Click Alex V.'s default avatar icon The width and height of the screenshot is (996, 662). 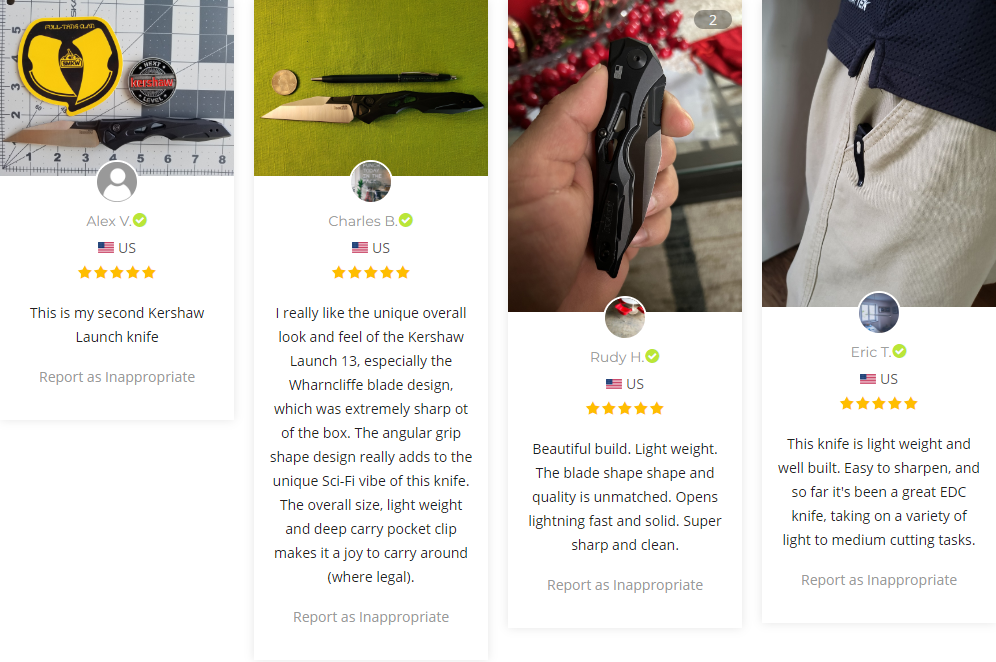(x=117, y=182)
